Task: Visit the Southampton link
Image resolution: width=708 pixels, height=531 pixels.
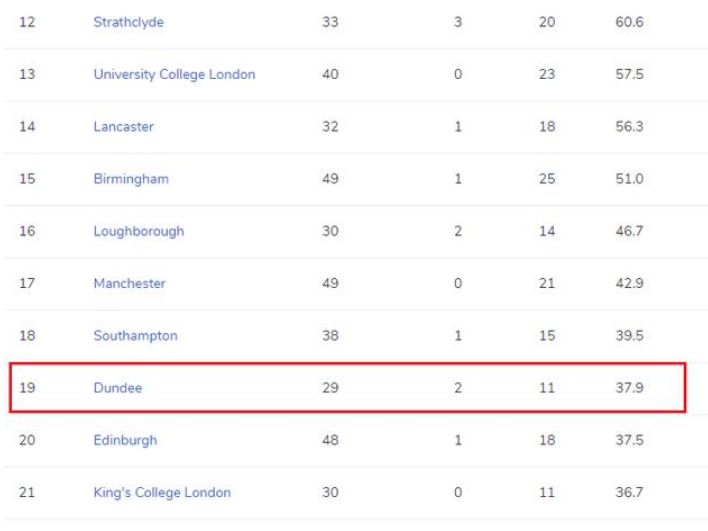Action: [135, 335]
